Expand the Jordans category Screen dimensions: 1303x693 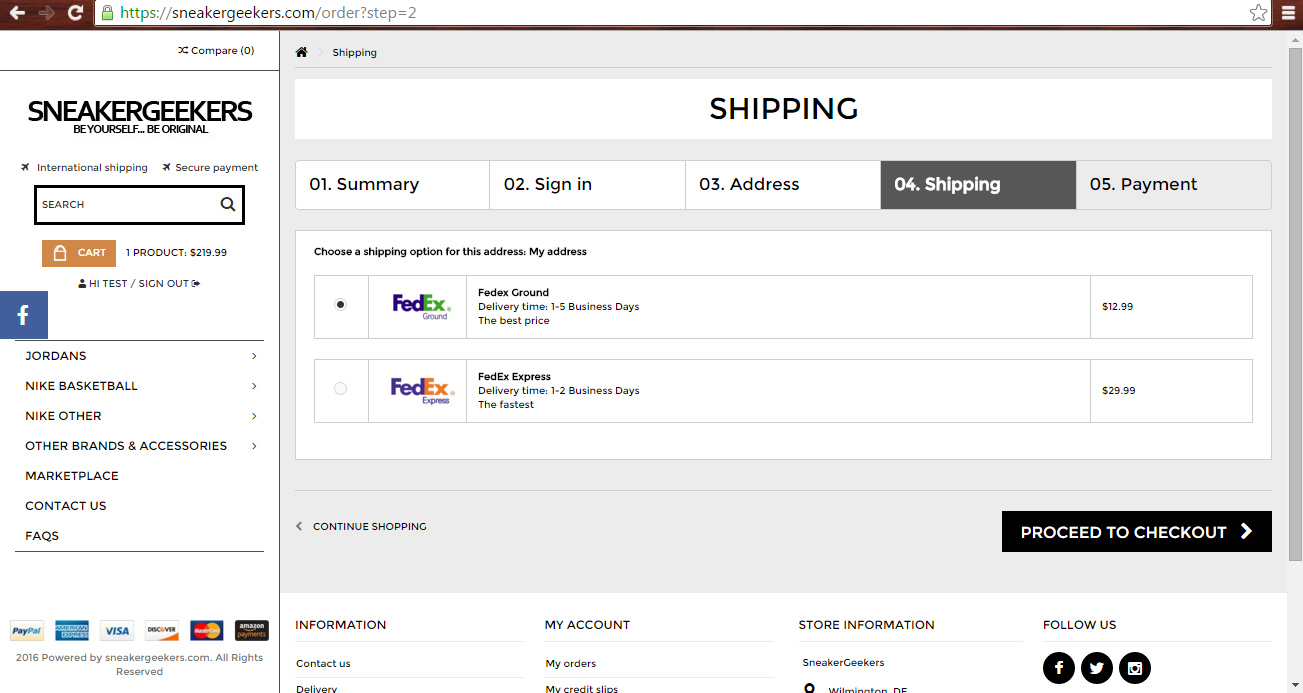pyautogui.click(x=254, y=356)
